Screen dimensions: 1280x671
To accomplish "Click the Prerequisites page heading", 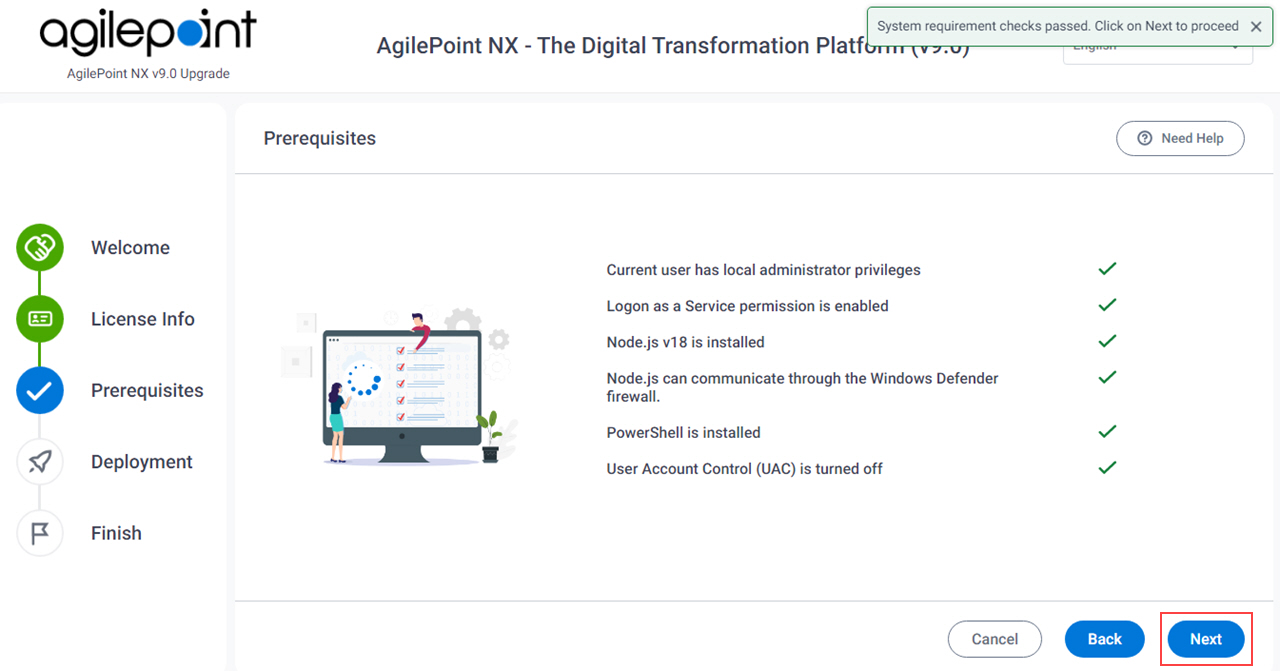I will (x=320, y=138).
